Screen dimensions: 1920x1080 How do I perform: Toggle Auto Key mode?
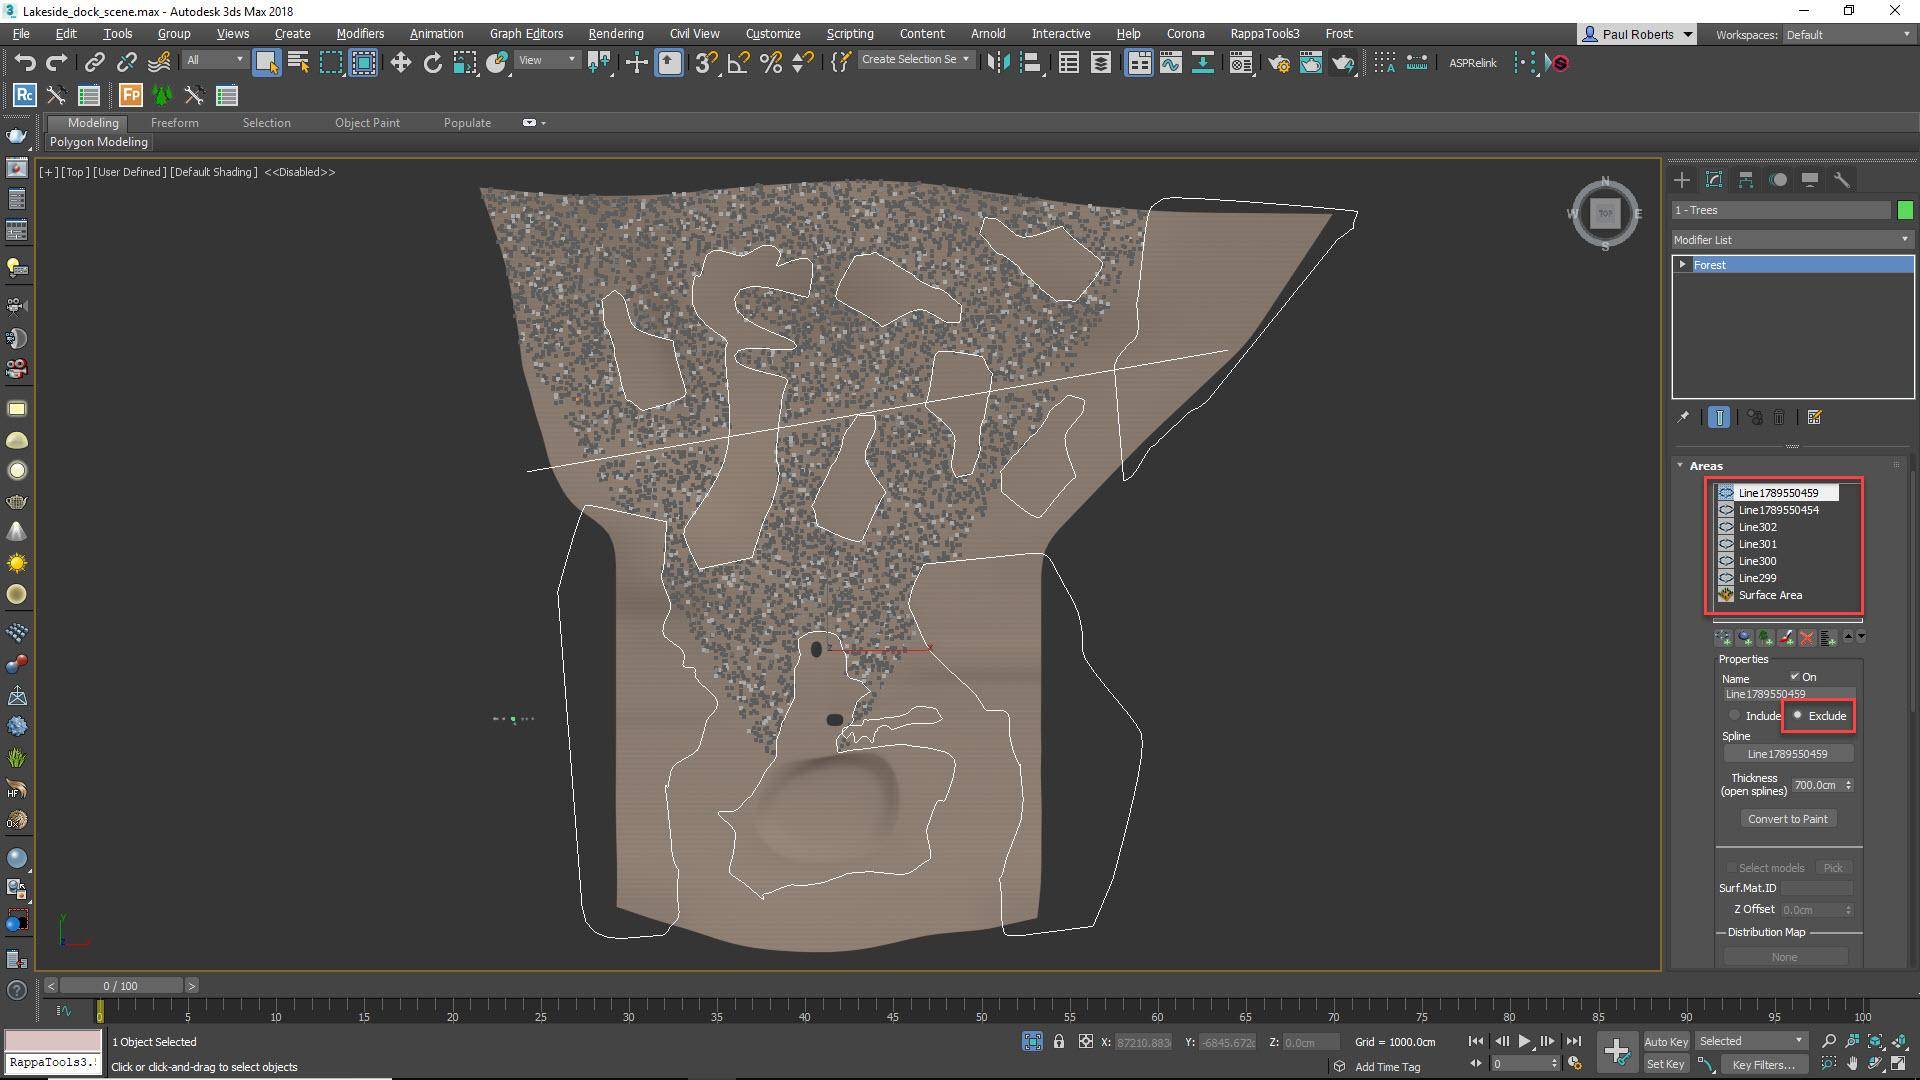pos(1666,1041)
